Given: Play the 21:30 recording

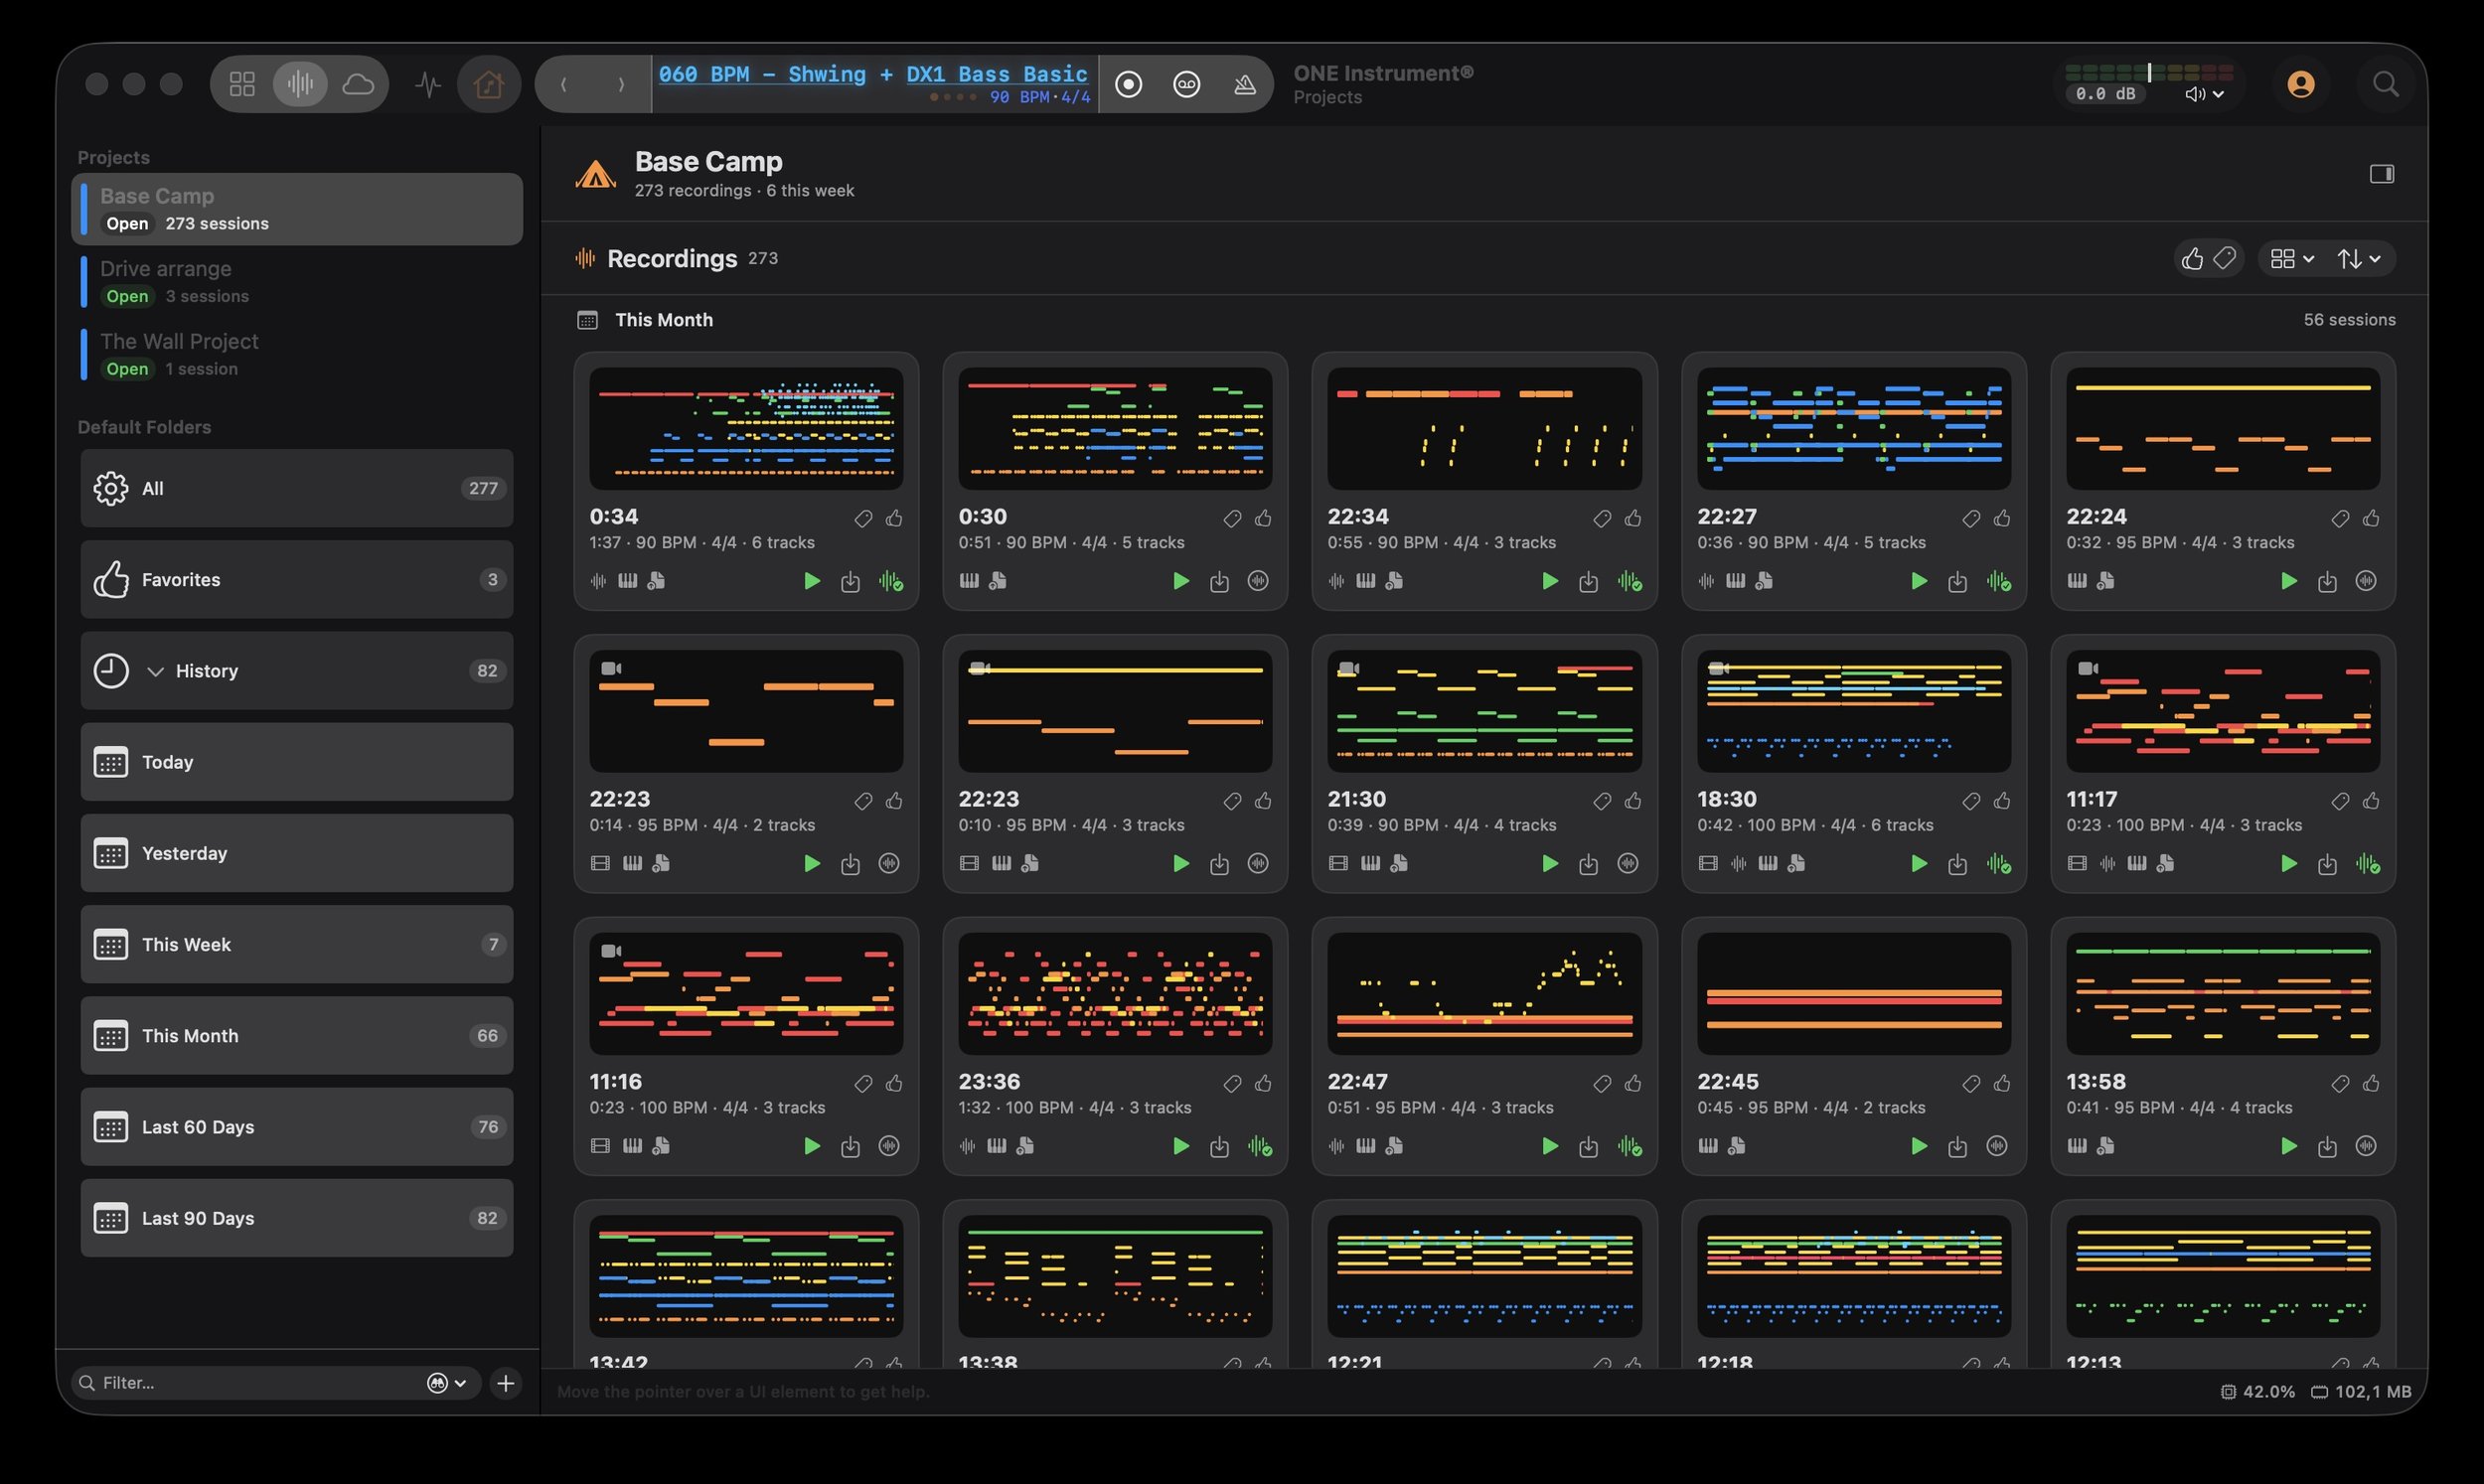Looking at the screenshot, I should tap(1550, 863).
